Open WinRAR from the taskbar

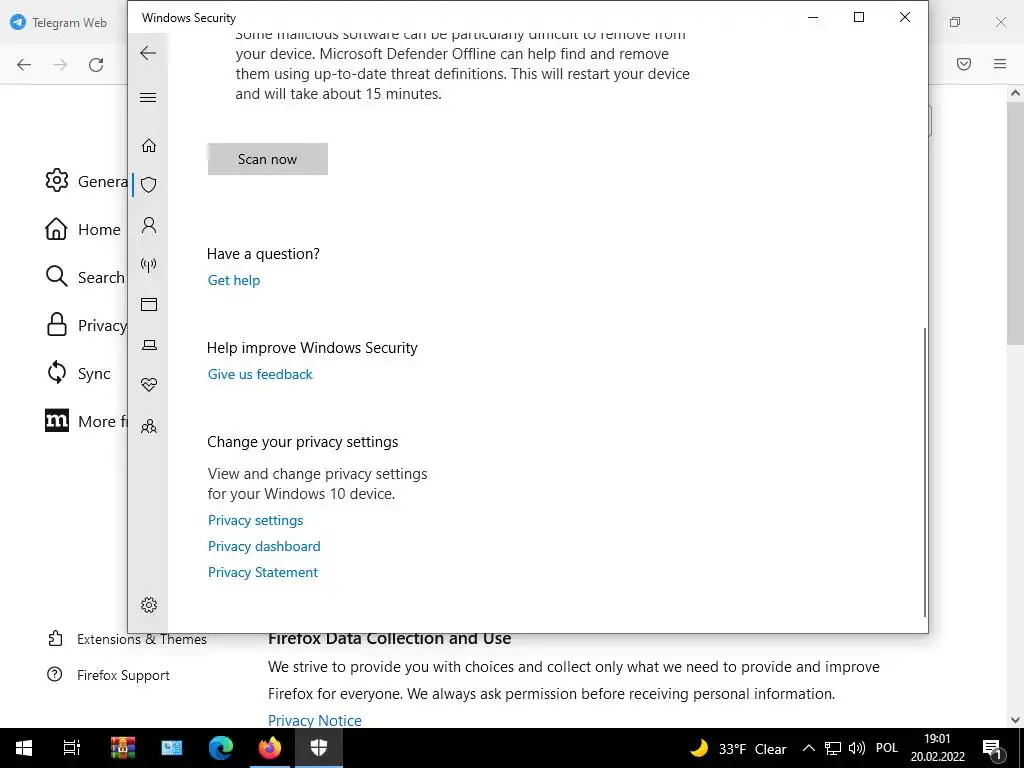tap(123, 748)
